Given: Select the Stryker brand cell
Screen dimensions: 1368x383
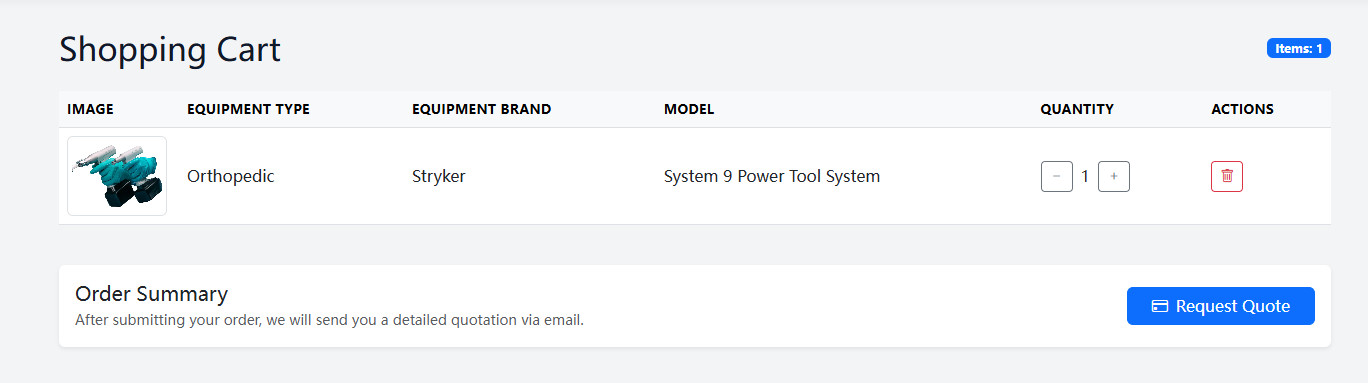Looking at the screenshot, I should 439,176.
